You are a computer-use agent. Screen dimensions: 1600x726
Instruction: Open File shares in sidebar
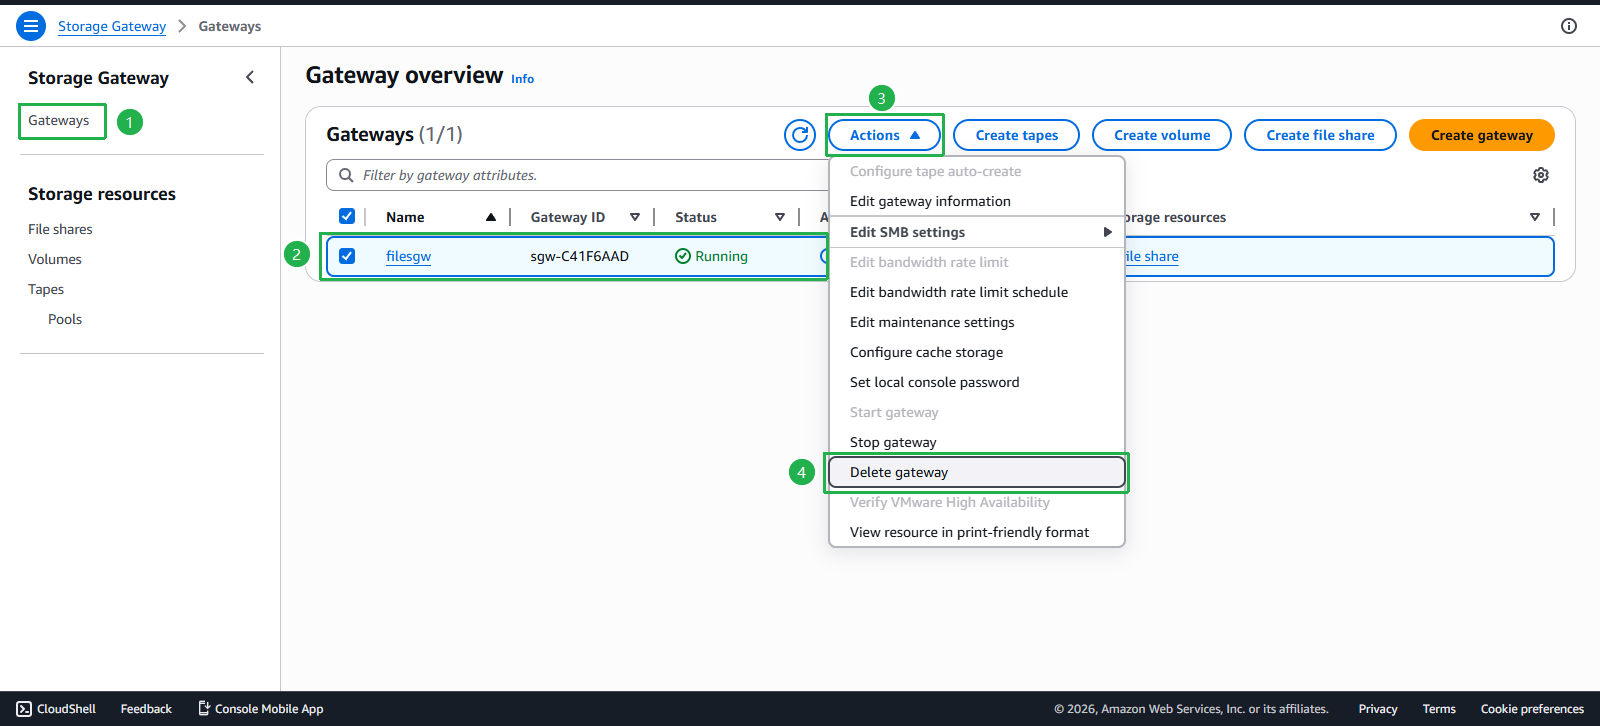(x=60, y=229)
